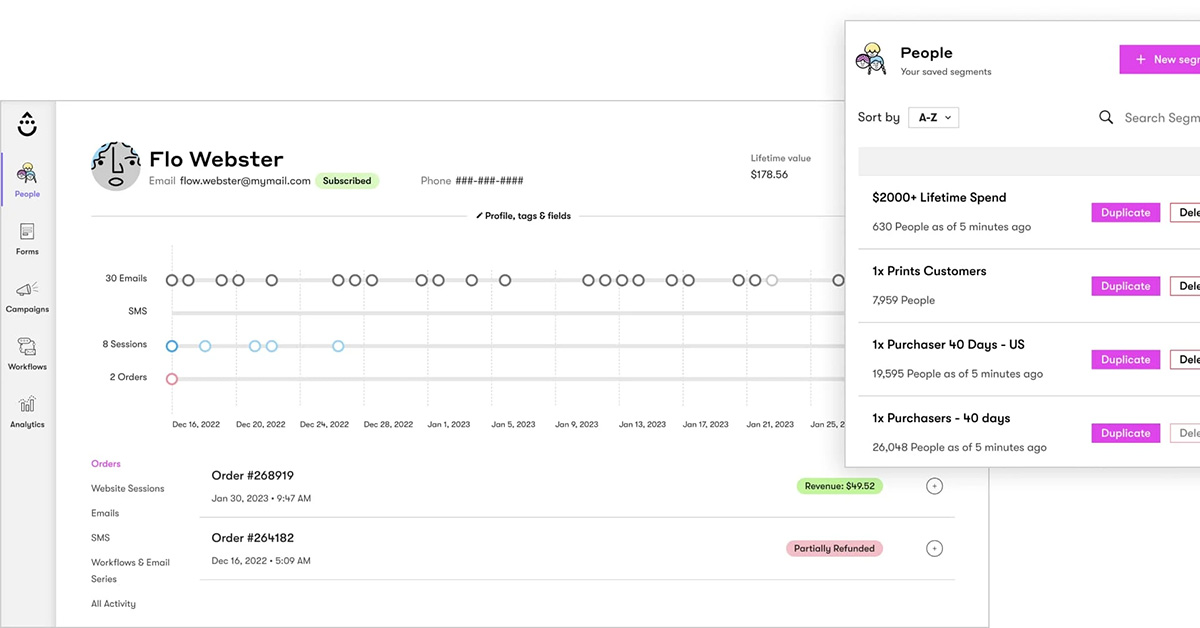The width and height of the screenshot is (1200, 628).
Task: Click Flo Webster's avatar image
Action: tap(115, 166)
